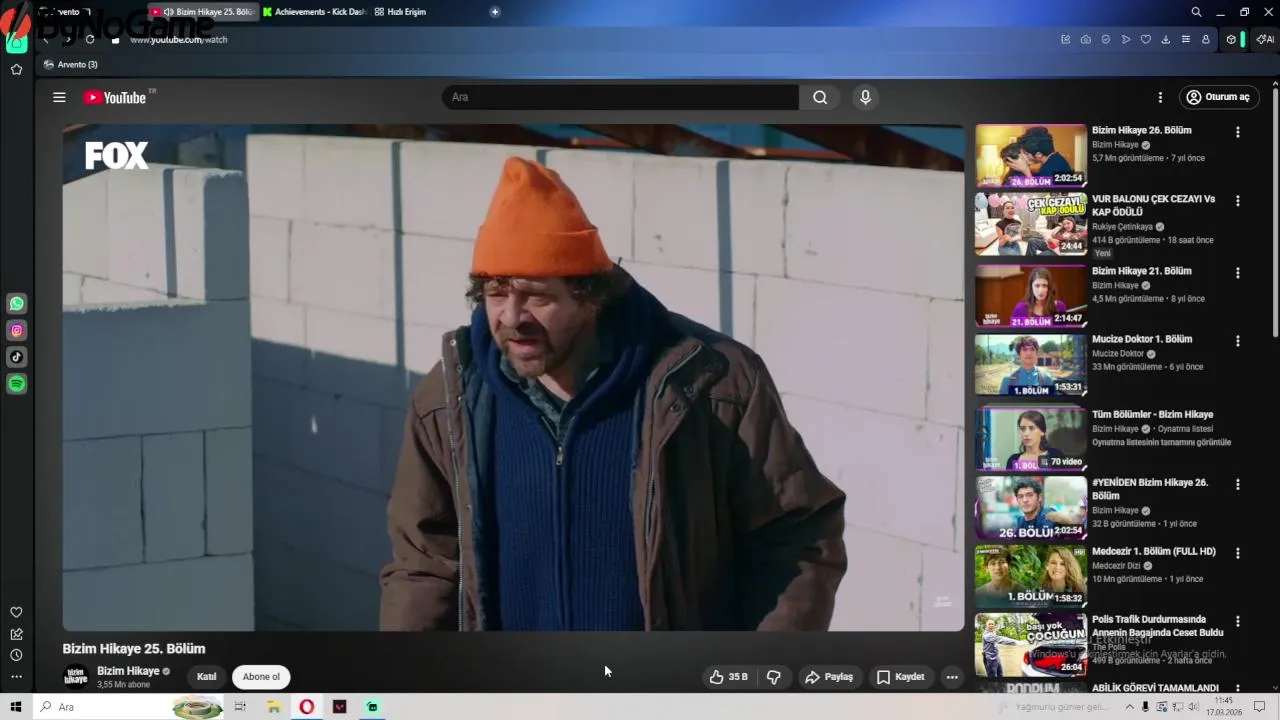Click the main video player frame
The height and width of the screenshot is (720, 1280).
(513, 377)
